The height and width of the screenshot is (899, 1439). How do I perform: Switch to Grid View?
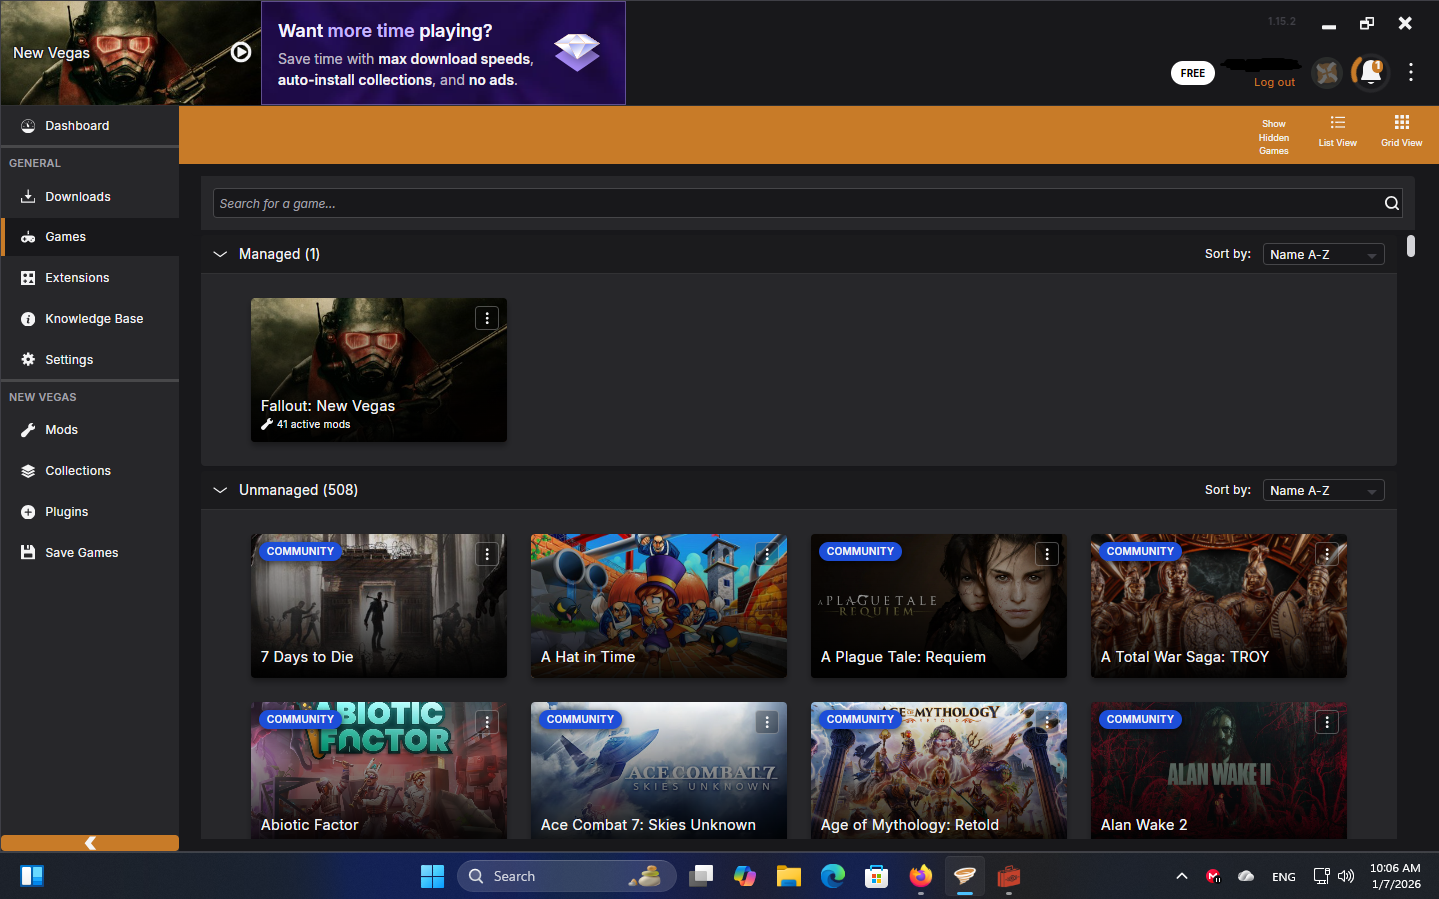[1401, 131]
